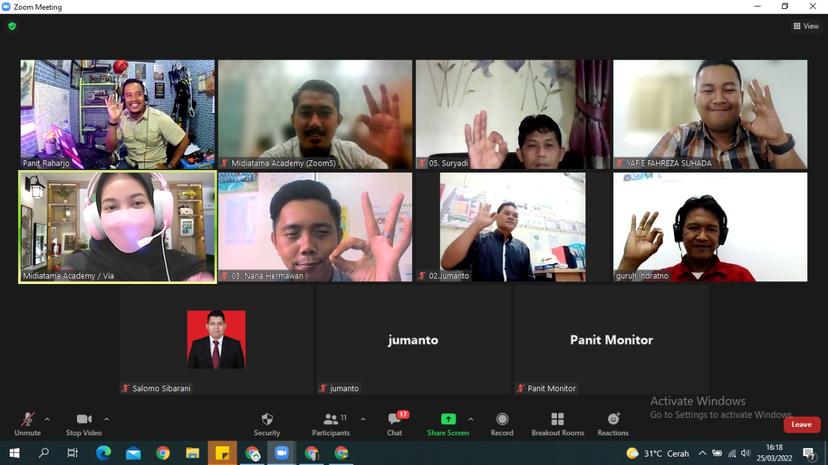The image size is (828, 465).
Task: Select guruh indratno video tile
Action: point(710,227)
